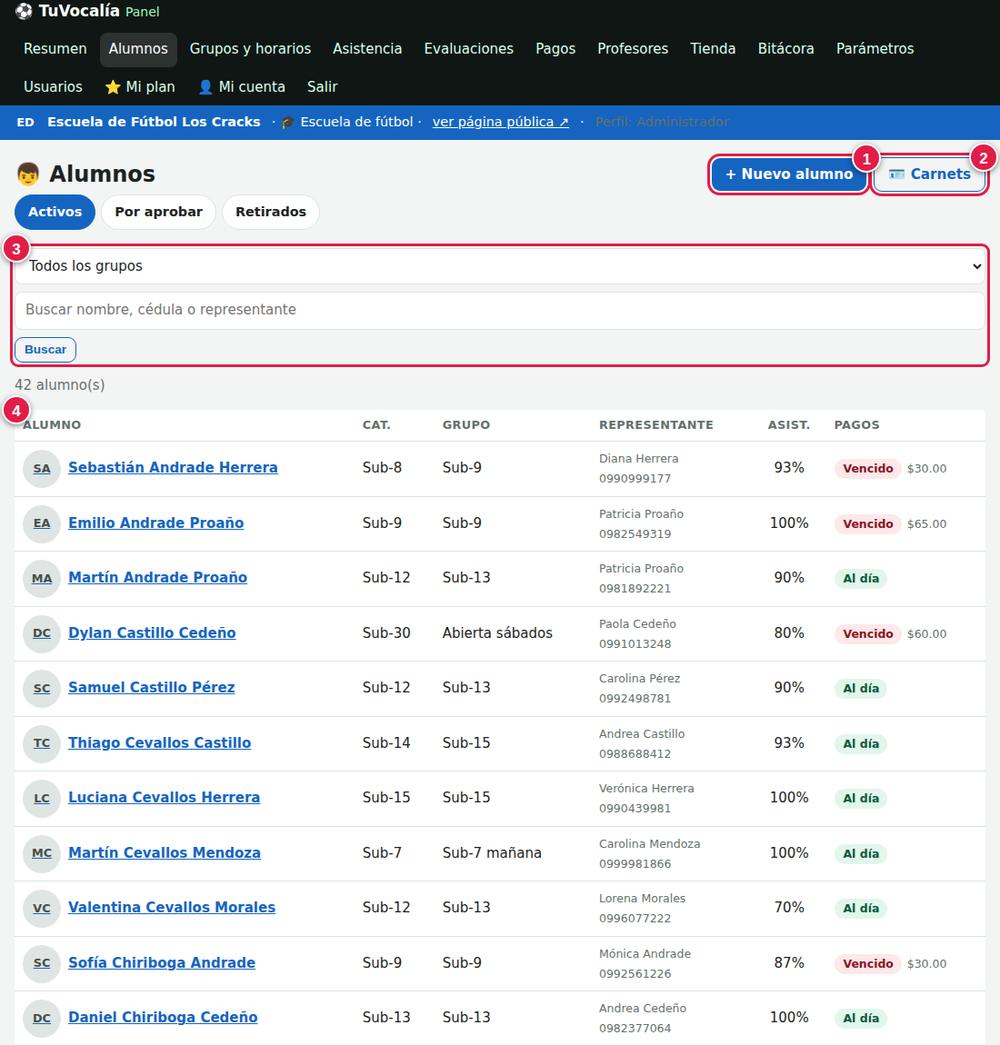
Task: Click the Buscar button
Action: click(45, 350)
